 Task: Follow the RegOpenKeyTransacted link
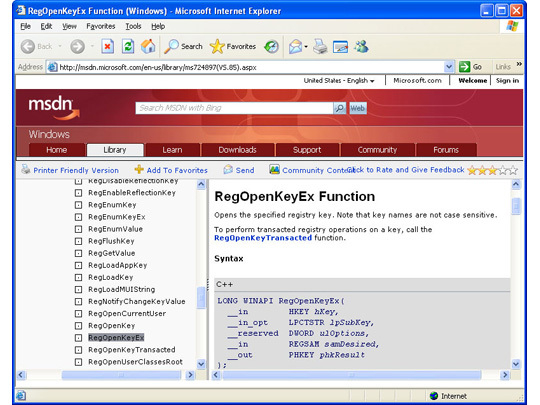point(263,238)
